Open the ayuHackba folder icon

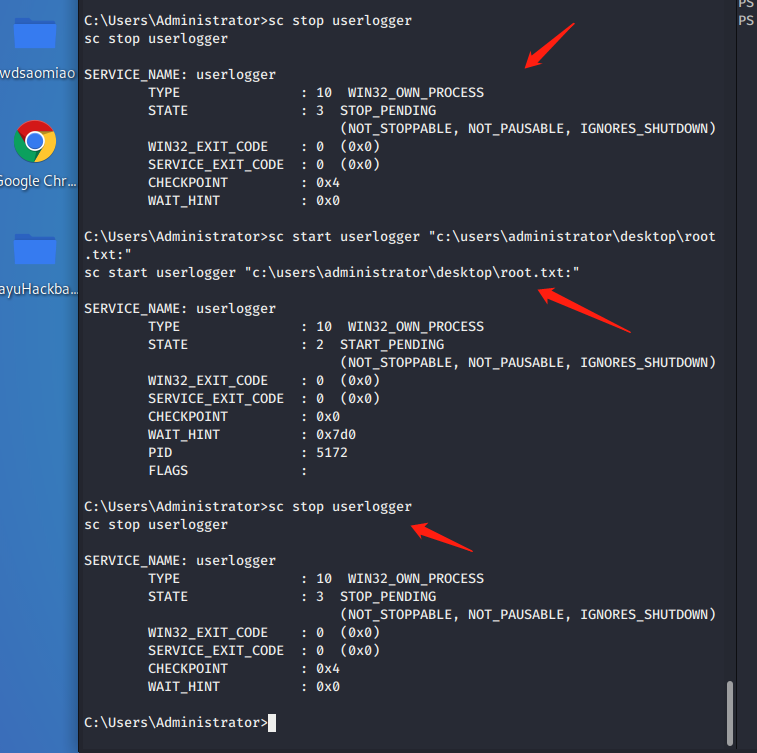[35, 249]
